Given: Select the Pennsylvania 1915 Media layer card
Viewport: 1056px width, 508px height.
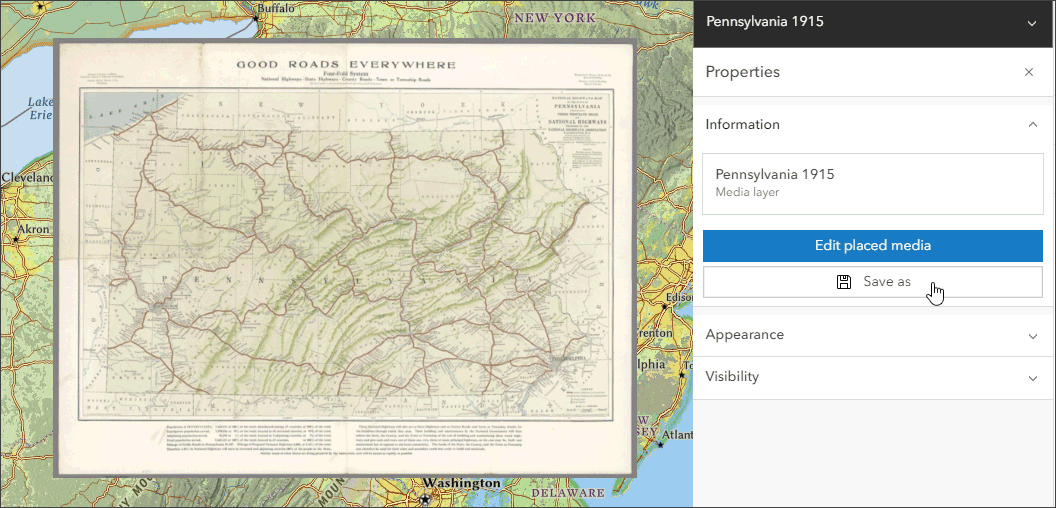Looking at the screenshot, I should 873,184.
